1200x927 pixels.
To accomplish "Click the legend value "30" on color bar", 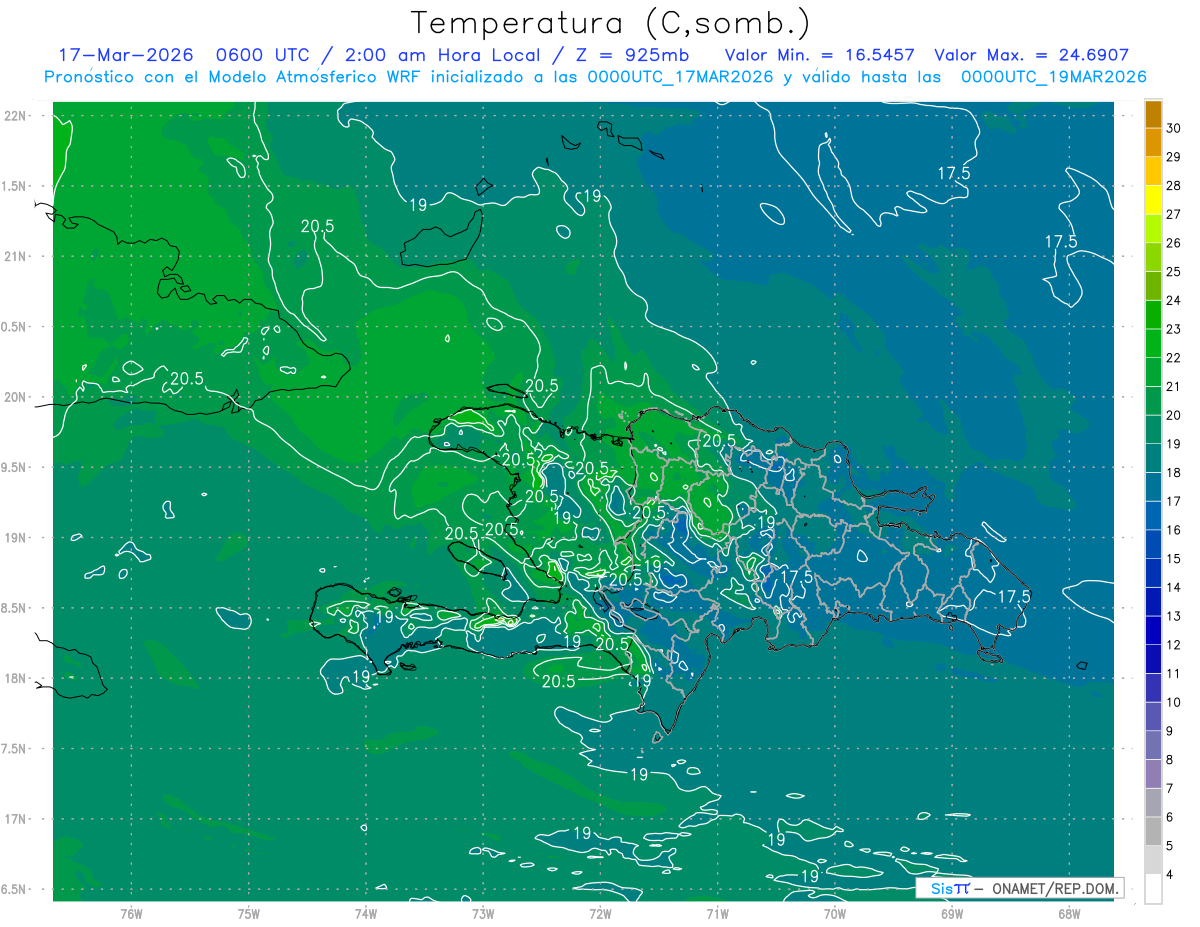I will (1174, 128).
